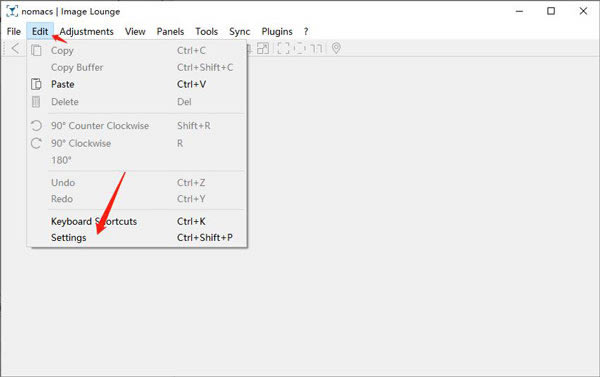
Task: Maximize the nomacs window
Action: coord(551,11)
